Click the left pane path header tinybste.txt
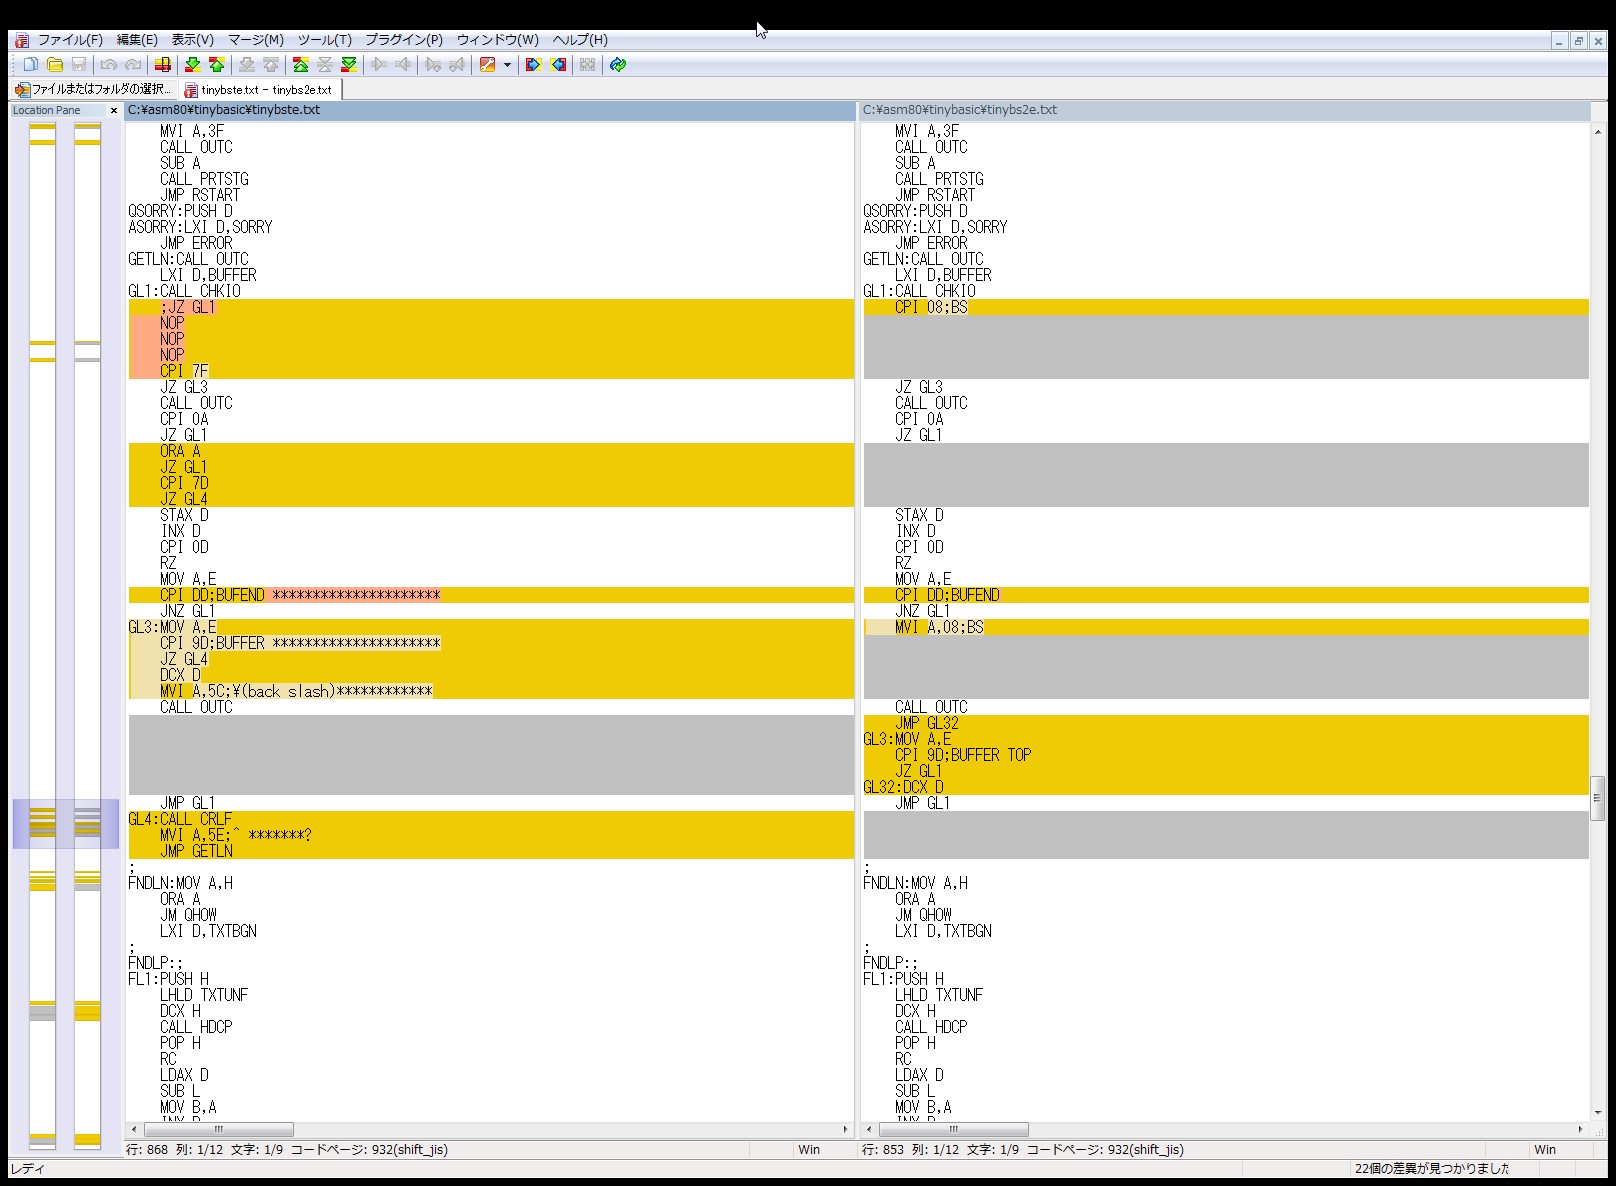Viewport: 1616px width, 1186px height. (490, 110)
